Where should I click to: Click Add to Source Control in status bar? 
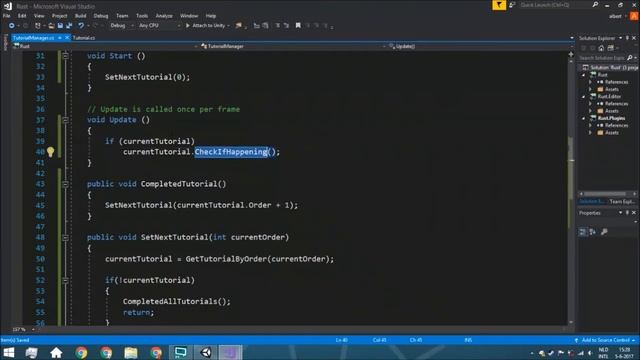(605, 340)
